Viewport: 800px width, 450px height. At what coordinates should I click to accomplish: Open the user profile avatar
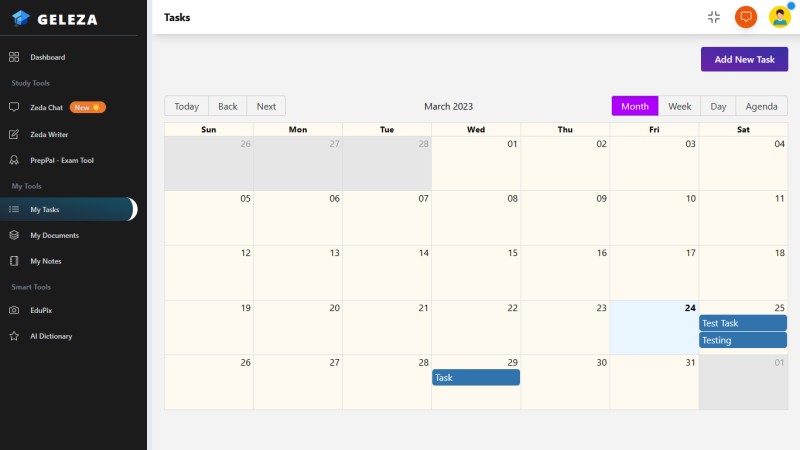point(780,17)
